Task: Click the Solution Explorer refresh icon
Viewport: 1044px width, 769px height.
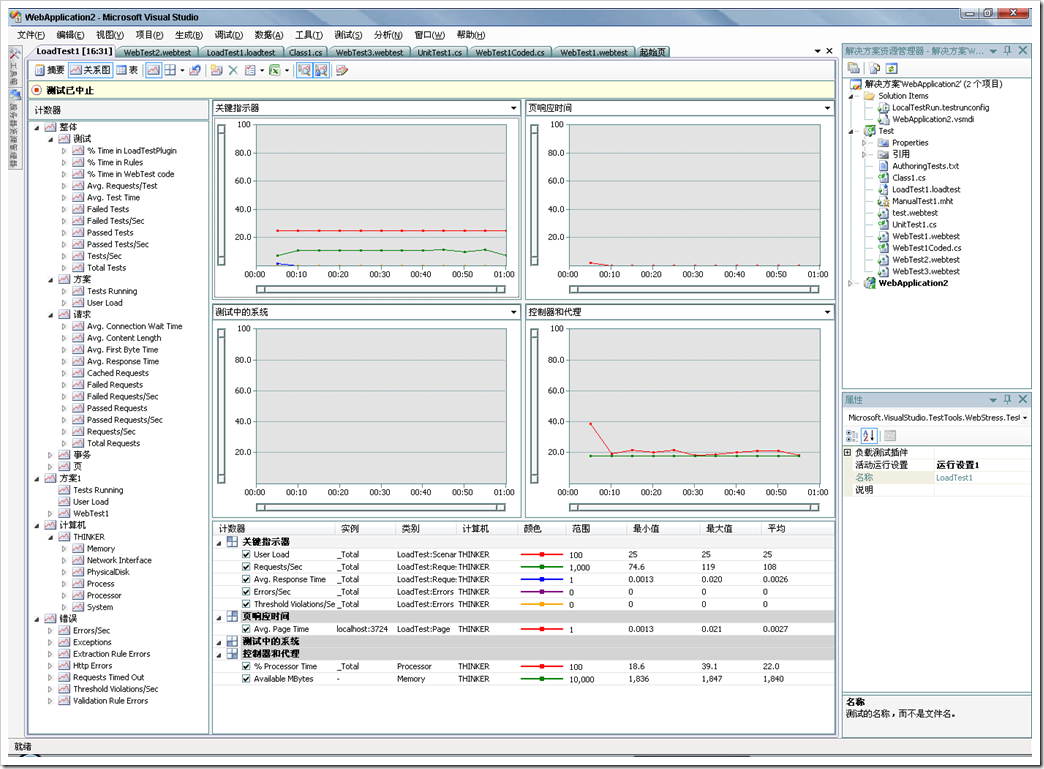Action: (892, 68)
